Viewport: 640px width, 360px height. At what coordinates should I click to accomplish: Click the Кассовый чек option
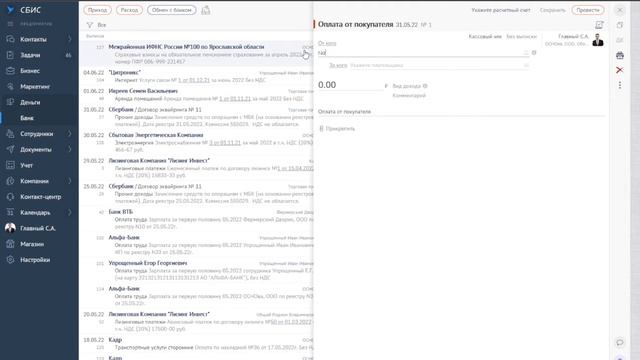point(485,36)
